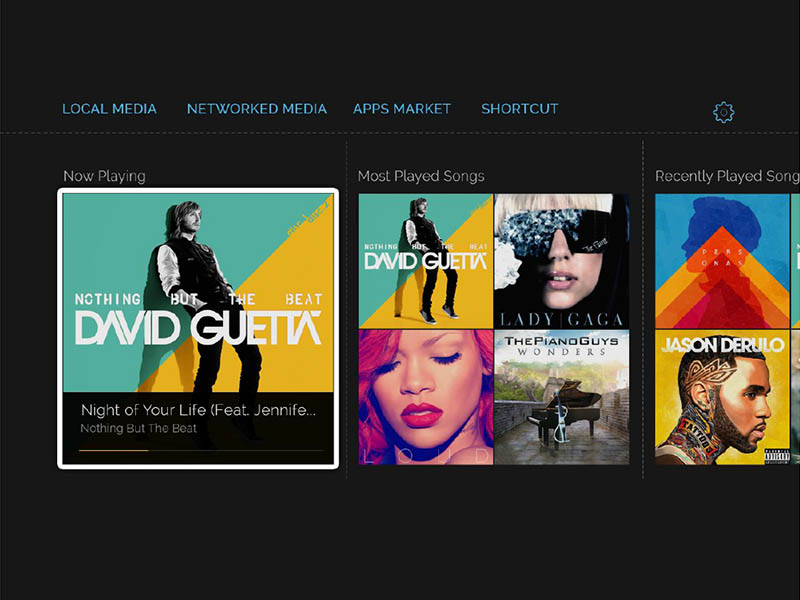This screenshot has height=600, width=800.
Task: Click the song title 'Night of Your Life'
Action: tap(198, 410)
